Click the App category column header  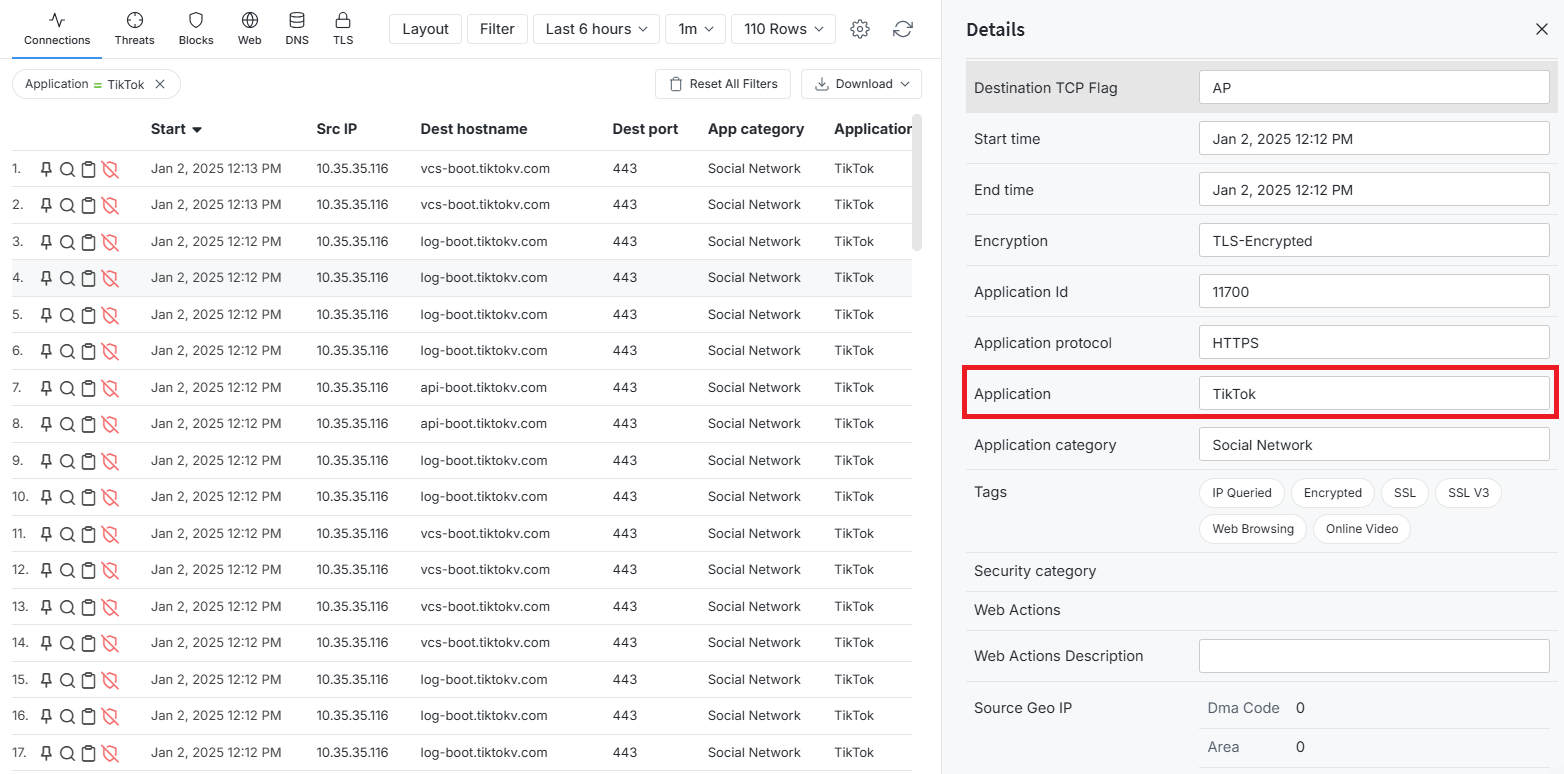point(756,129)
